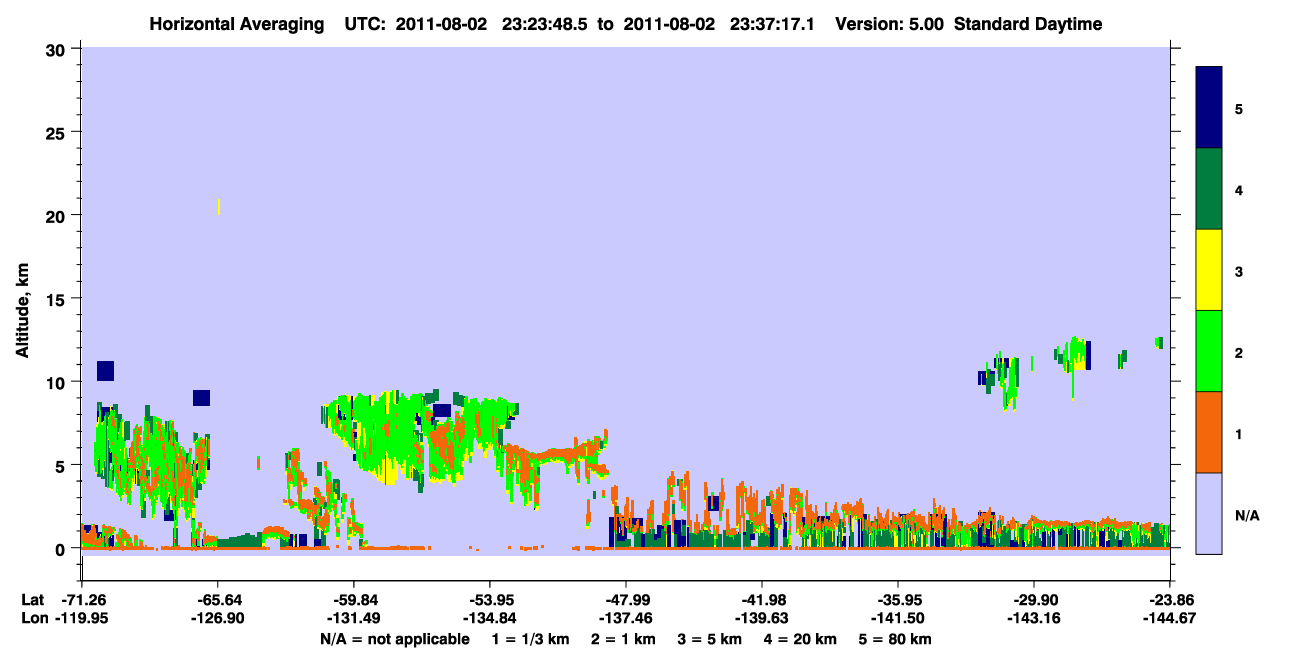Click longitude value -139.63
Image resolution: width=1300 pixels, height=667 pixels.
tap(761, 619)
